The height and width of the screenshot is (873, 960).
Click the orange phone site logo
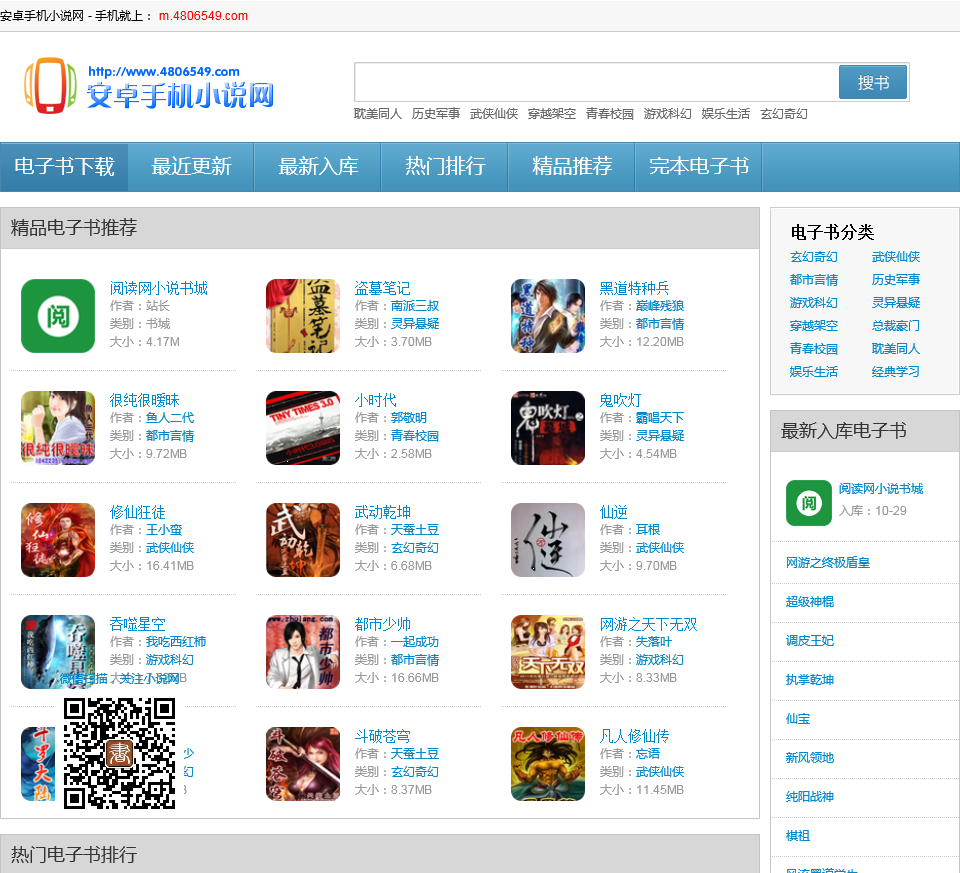point(50,86)
